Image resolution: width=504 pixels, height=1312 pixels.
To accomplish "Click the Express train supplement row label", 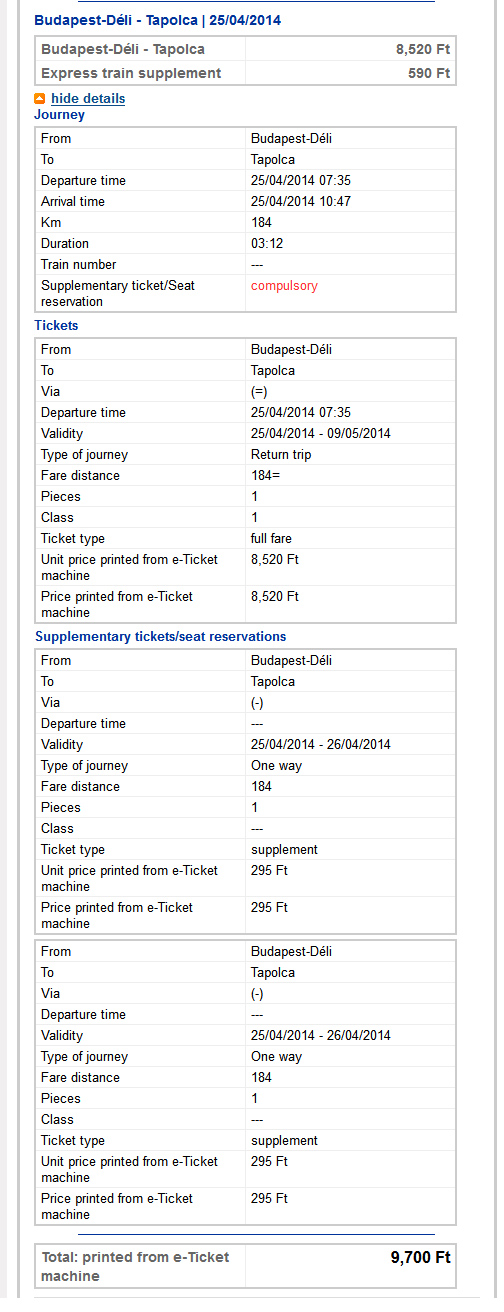I will pos(131,73).
